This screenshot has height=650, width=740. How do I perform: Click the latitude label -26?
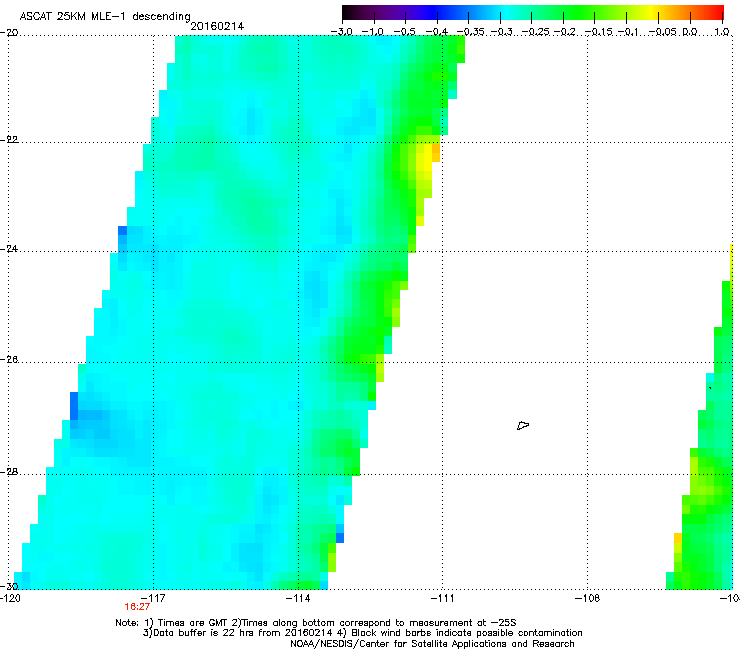click(9, 360)
